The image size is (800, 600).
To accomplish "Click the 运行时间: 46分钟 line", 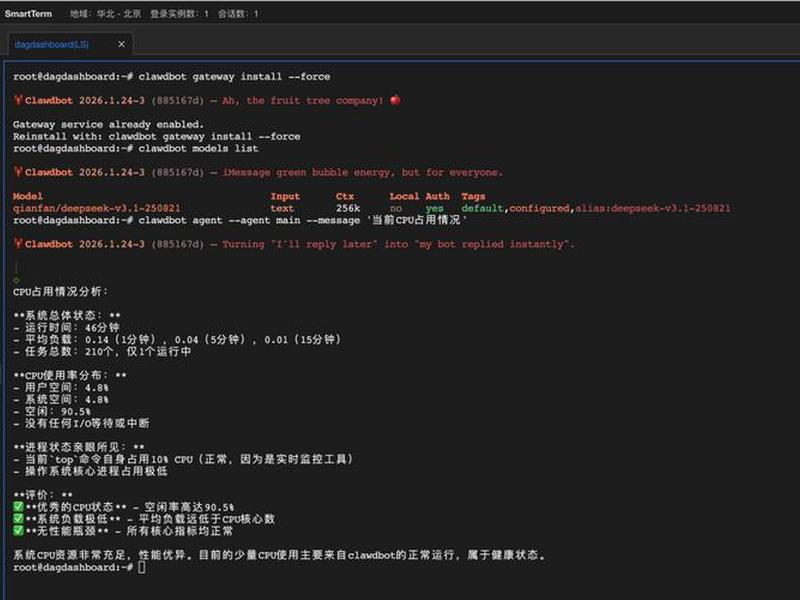I will (66, 328).
